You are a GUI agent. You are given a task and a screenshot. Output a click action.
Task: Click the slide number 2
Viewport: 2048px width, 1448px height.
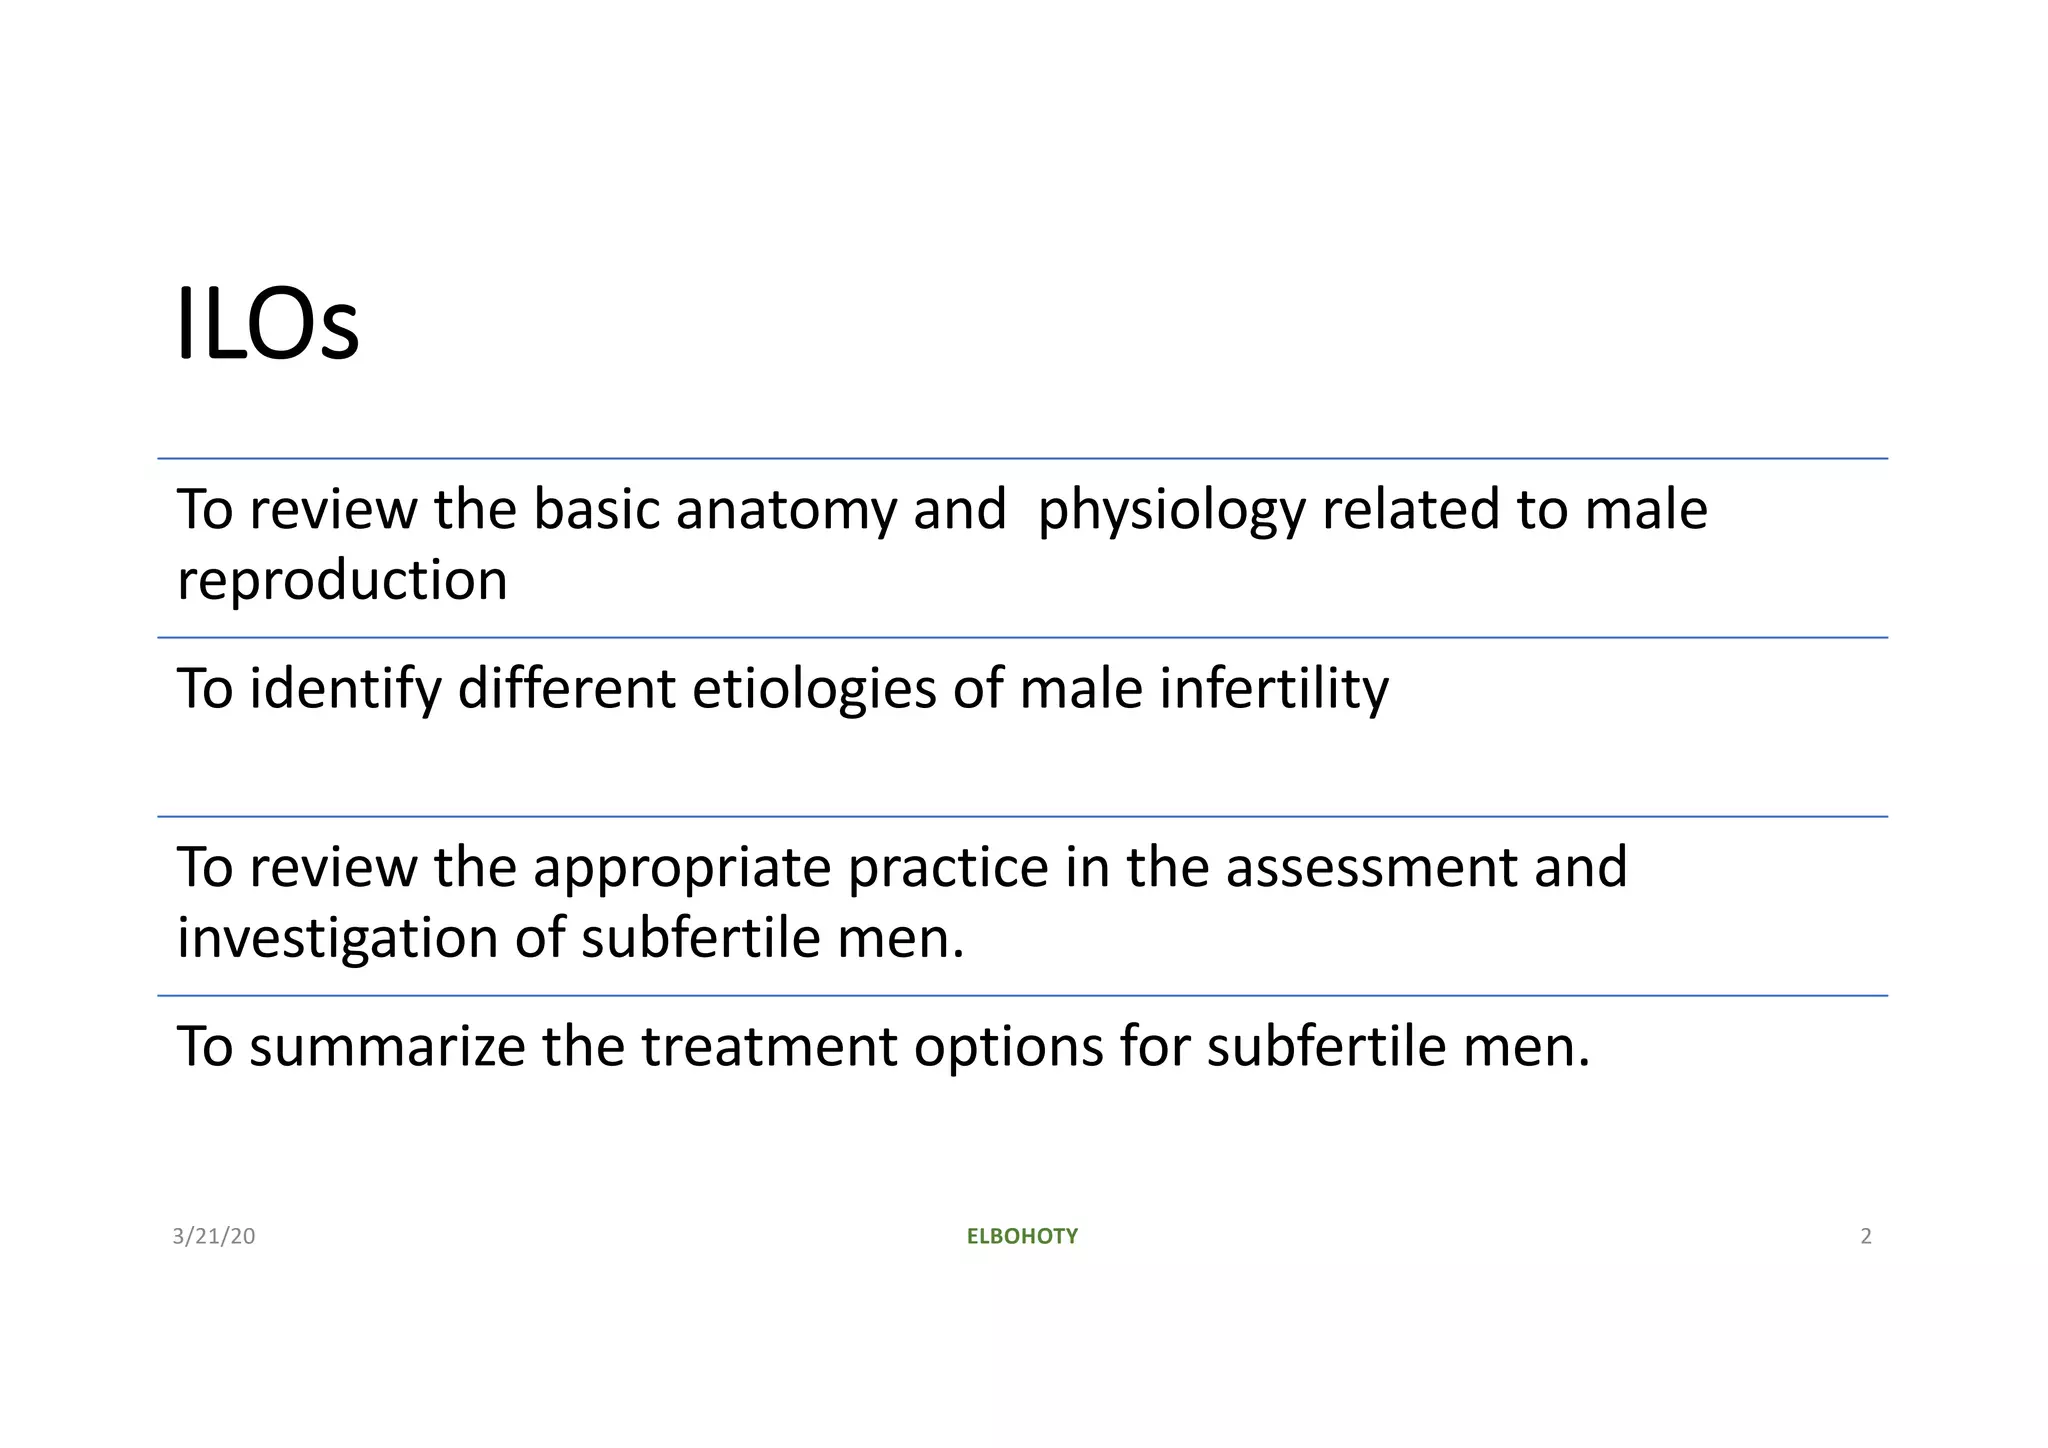(1865, 1236)
